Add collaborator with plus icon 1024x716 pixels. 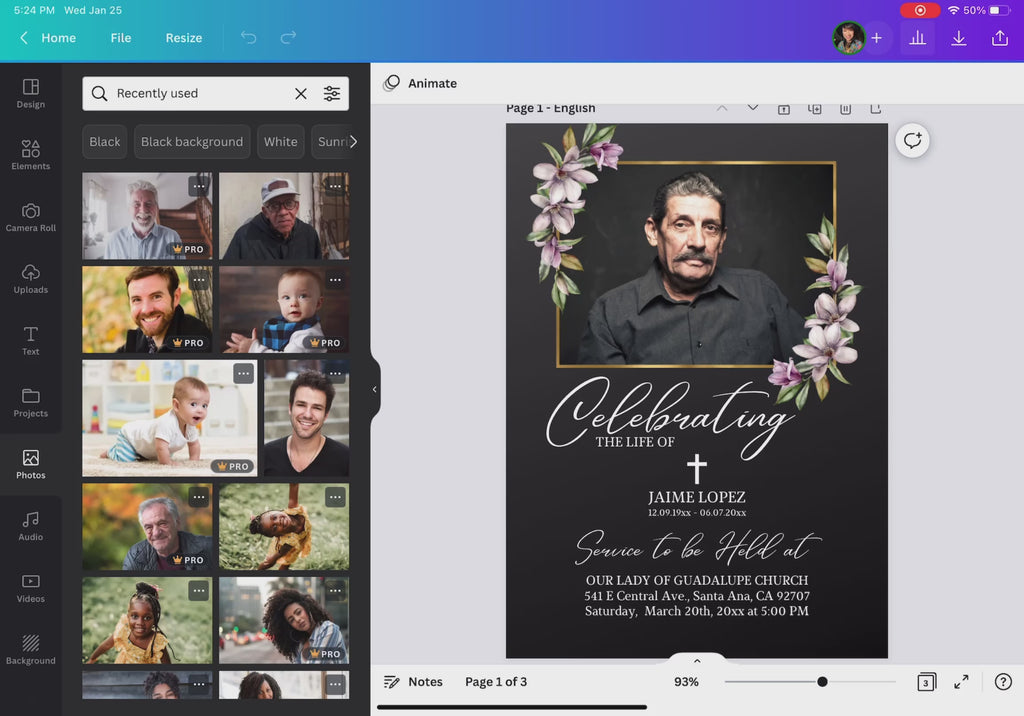(876, 38)
